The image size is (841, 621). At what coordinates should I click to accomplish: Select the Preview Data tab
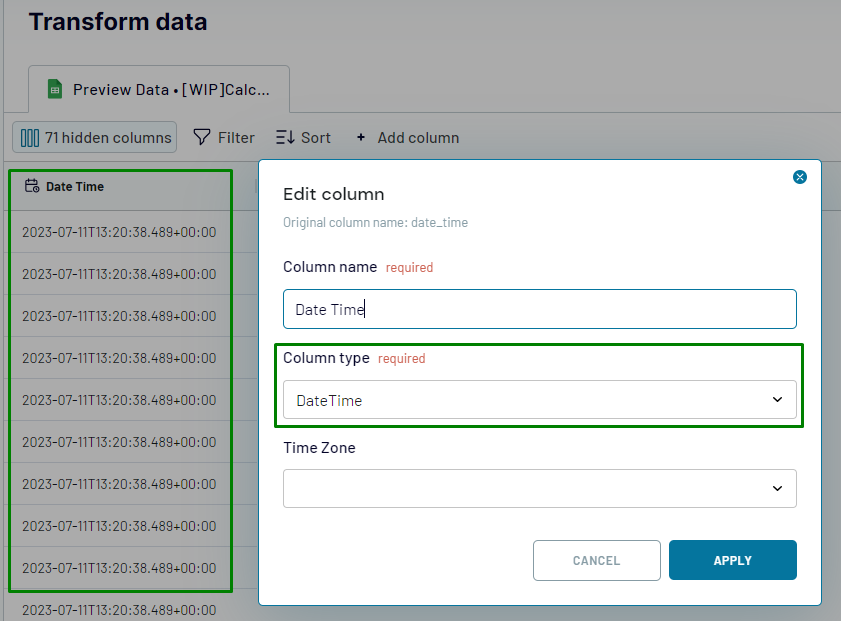pyautogui.click(x=159, y=90)
